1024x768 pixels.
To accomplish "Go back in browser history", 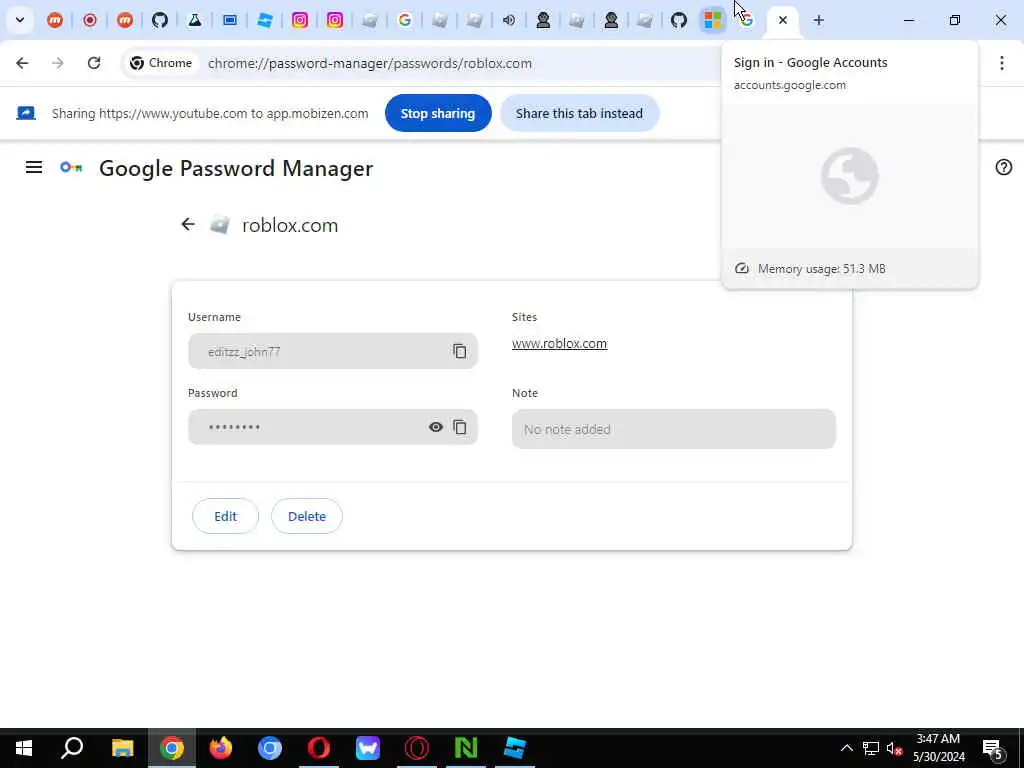I will pyautogui.click(x=22, y=63).
